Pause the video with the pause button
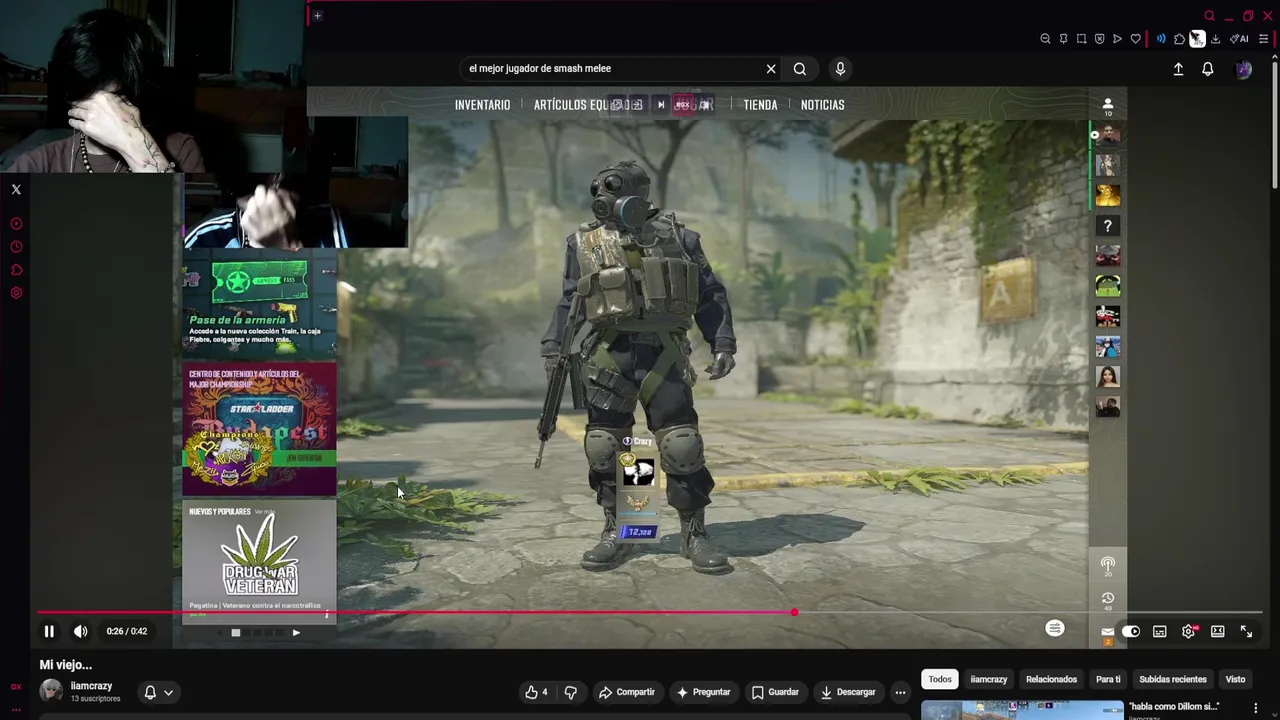The image size is (1280, 720). pos(48,631)
